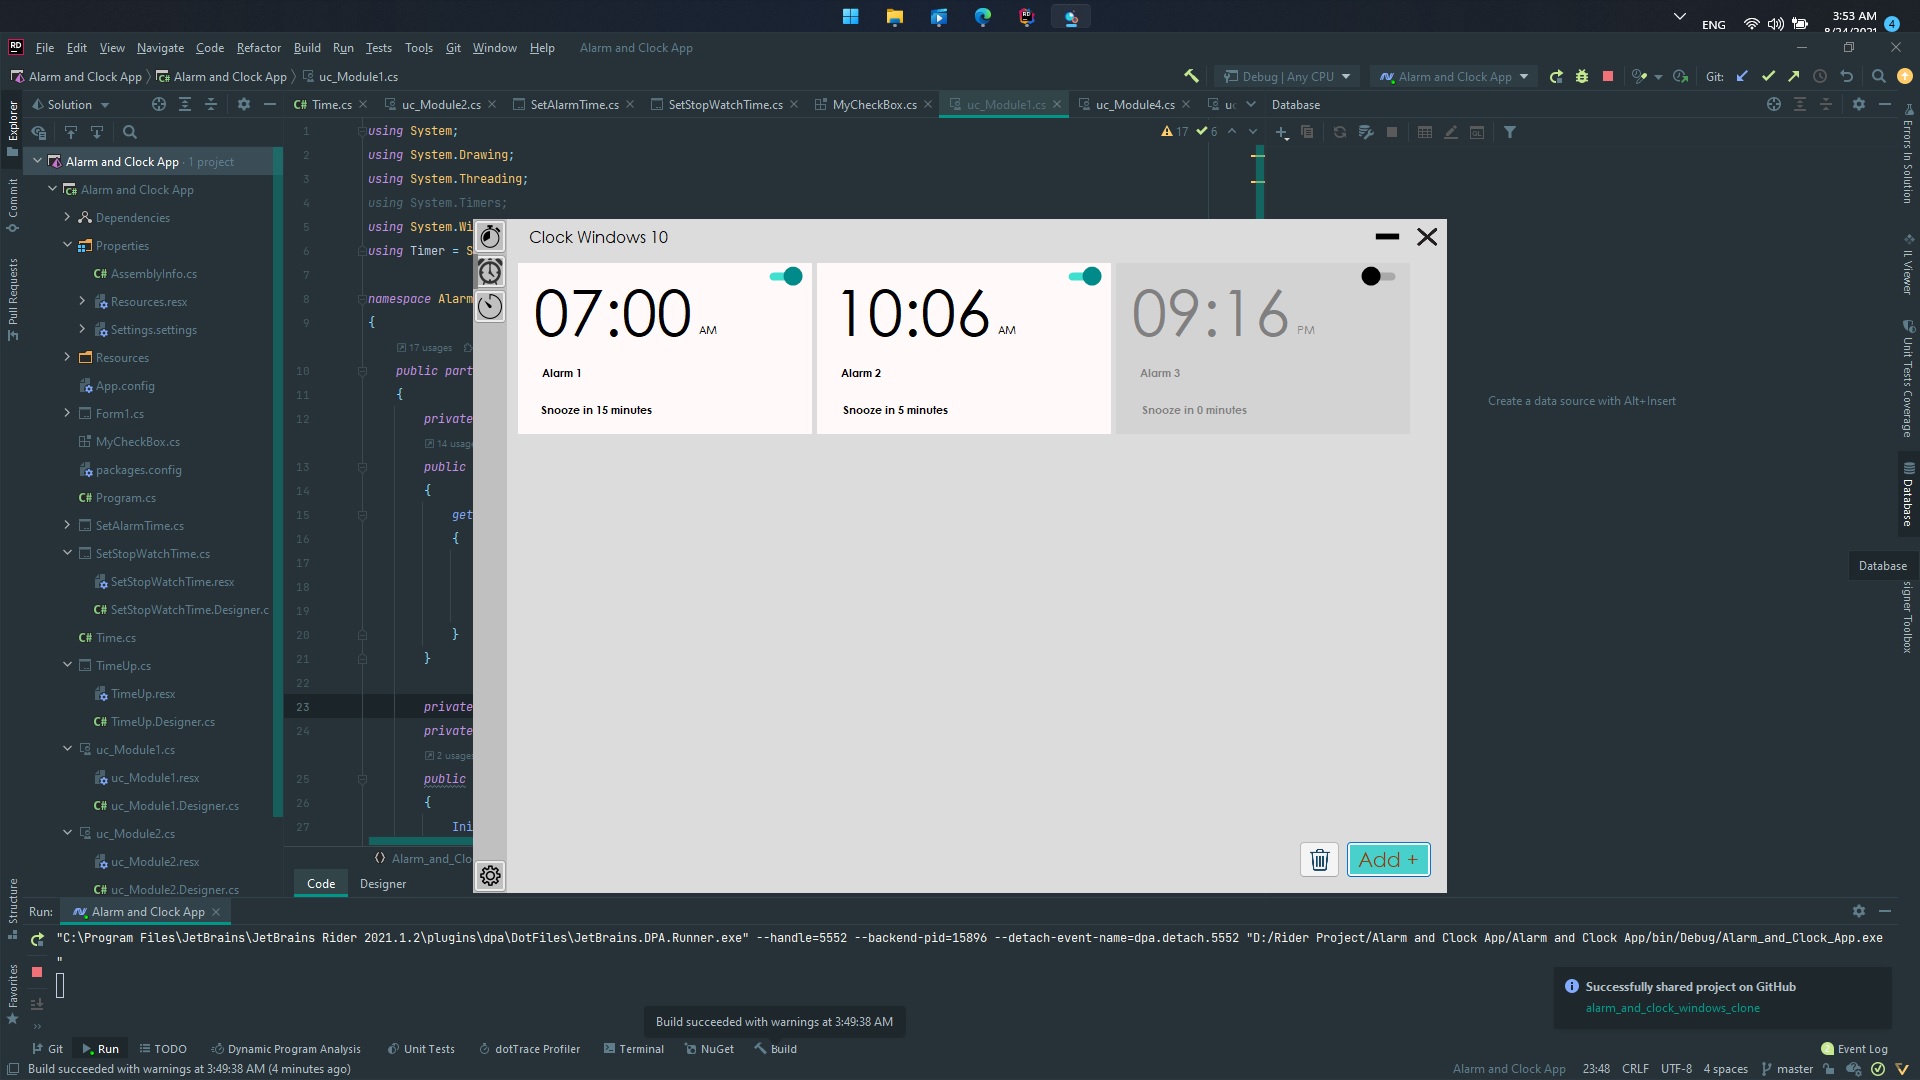Enable the Alarm 3 toggle
The height and width of the screenshot is (1080, 1920).
point(1376,276)
